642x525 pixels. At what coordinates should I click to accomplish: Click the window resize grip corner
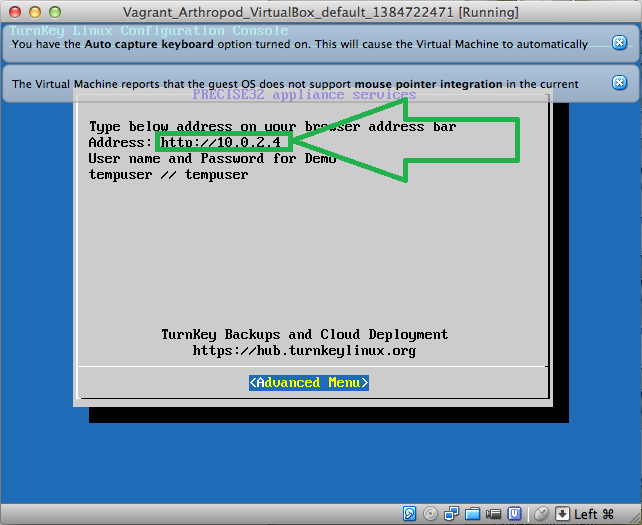click(x=636, y=519)
